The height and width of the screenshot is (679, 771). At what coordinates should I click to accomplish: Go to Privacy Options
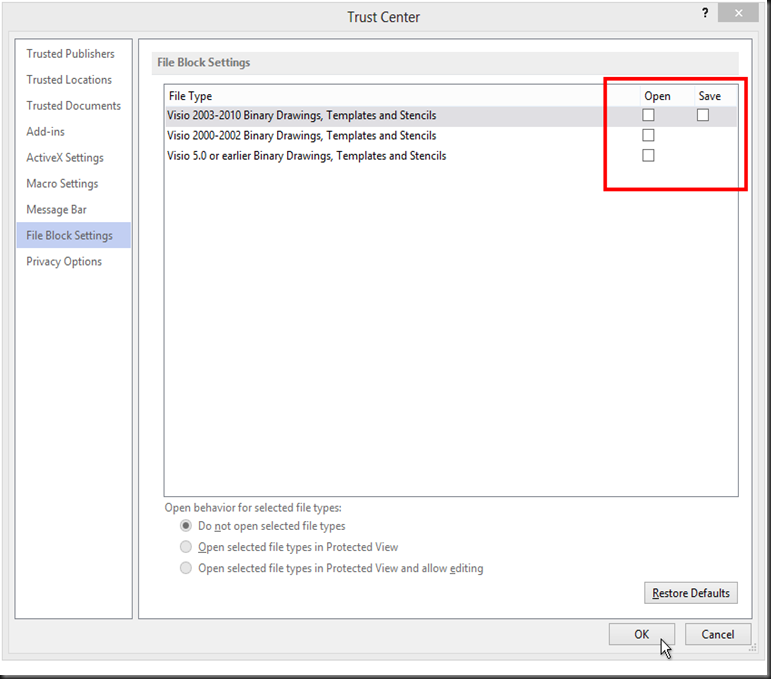[64, 262]
